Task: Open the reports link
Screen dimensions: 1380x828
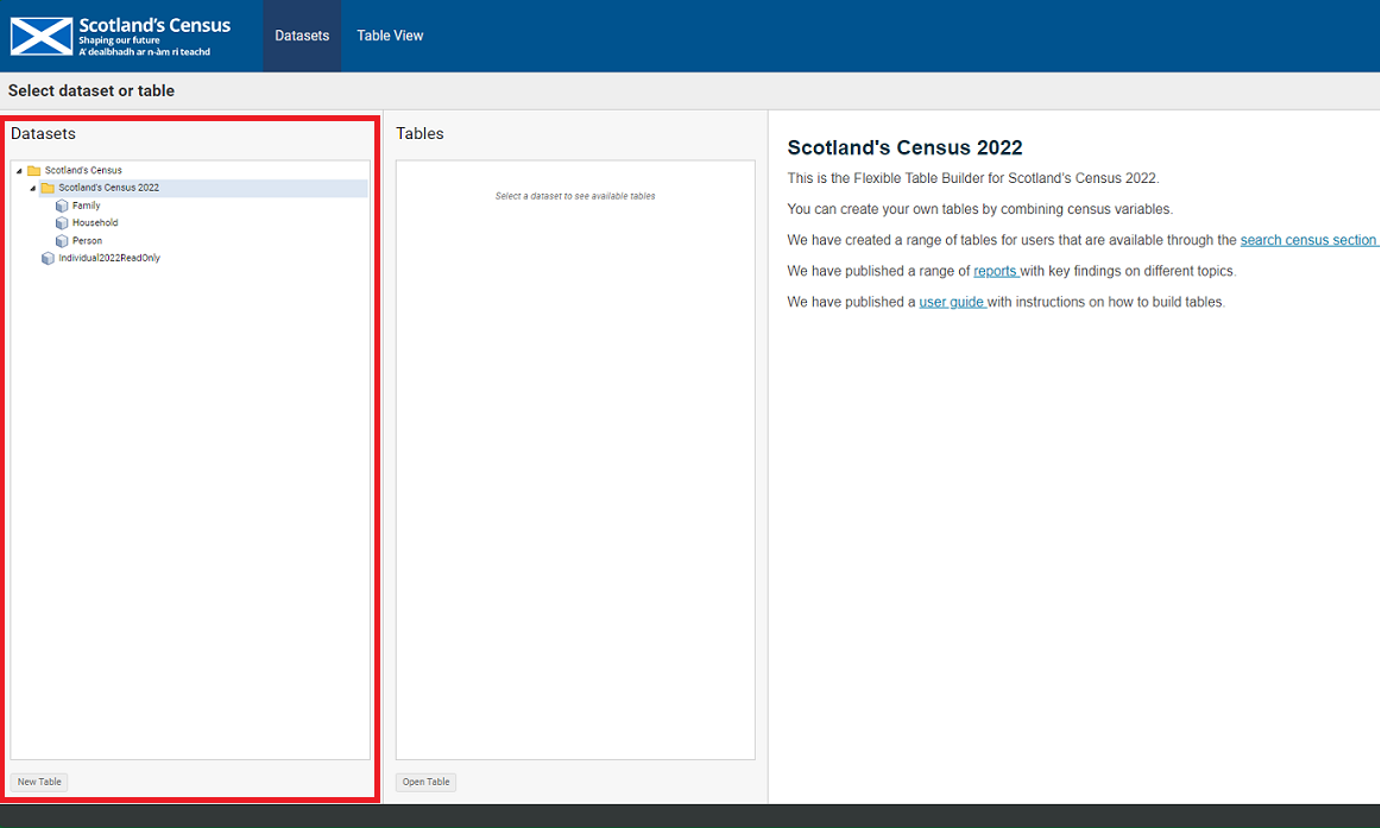Action: tap(995, 271)
